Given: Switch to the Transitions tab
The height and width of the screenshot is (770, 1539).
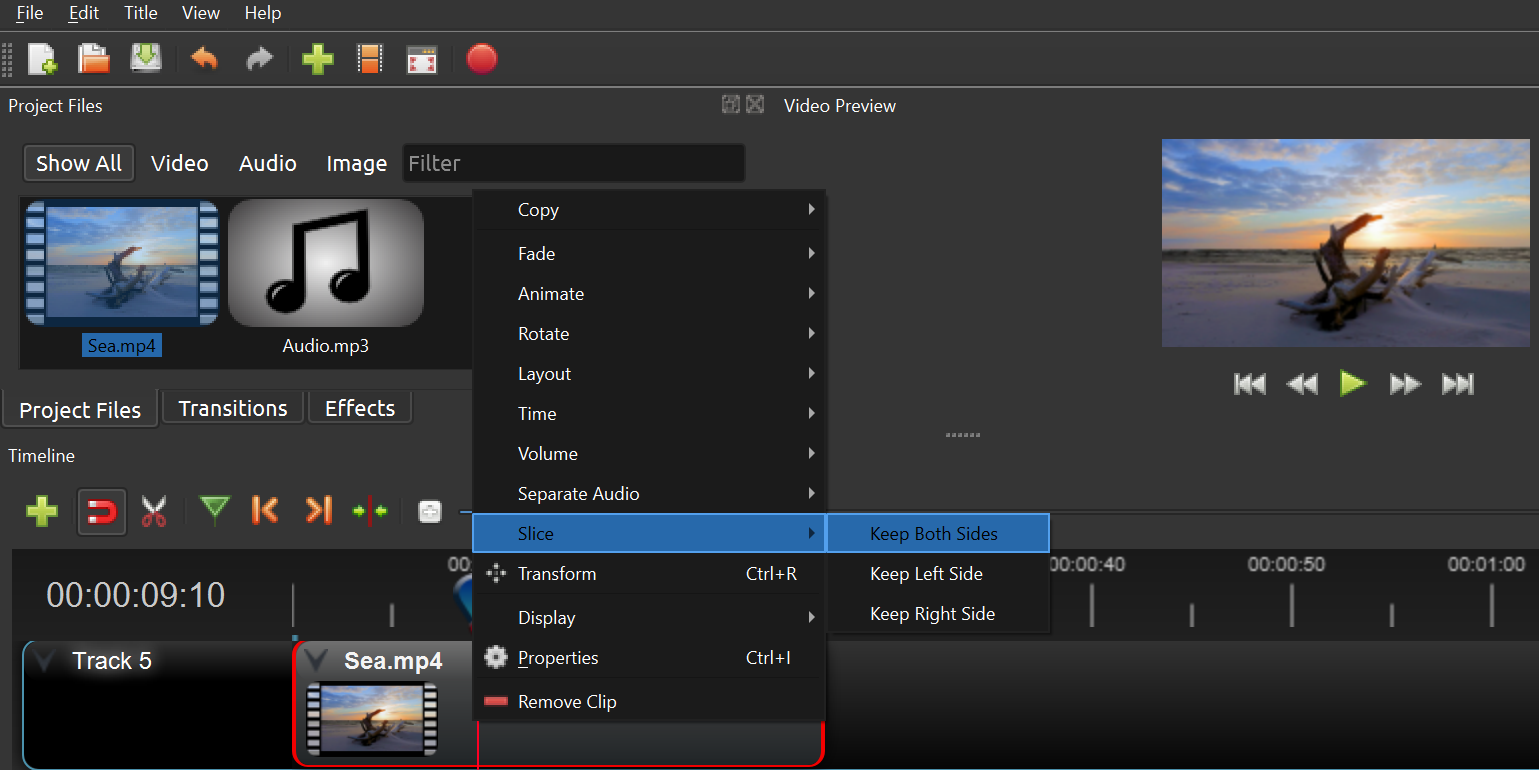Looking at the screenshot, I should click(233, 408).
